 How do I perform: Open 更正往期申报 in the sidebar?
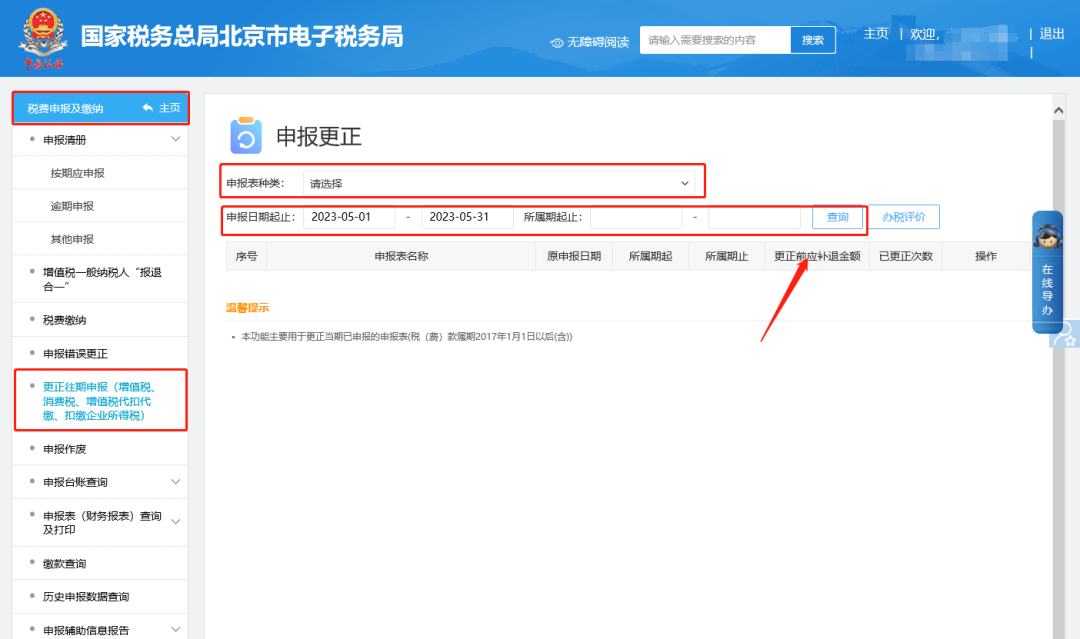click(x=100, y=400)
